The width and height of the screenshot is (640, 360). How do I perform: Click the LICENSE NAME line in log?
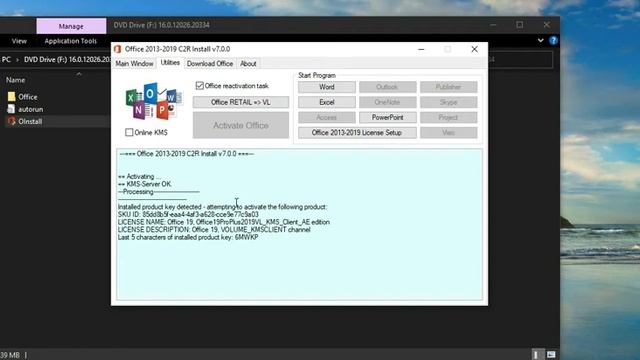224,222
